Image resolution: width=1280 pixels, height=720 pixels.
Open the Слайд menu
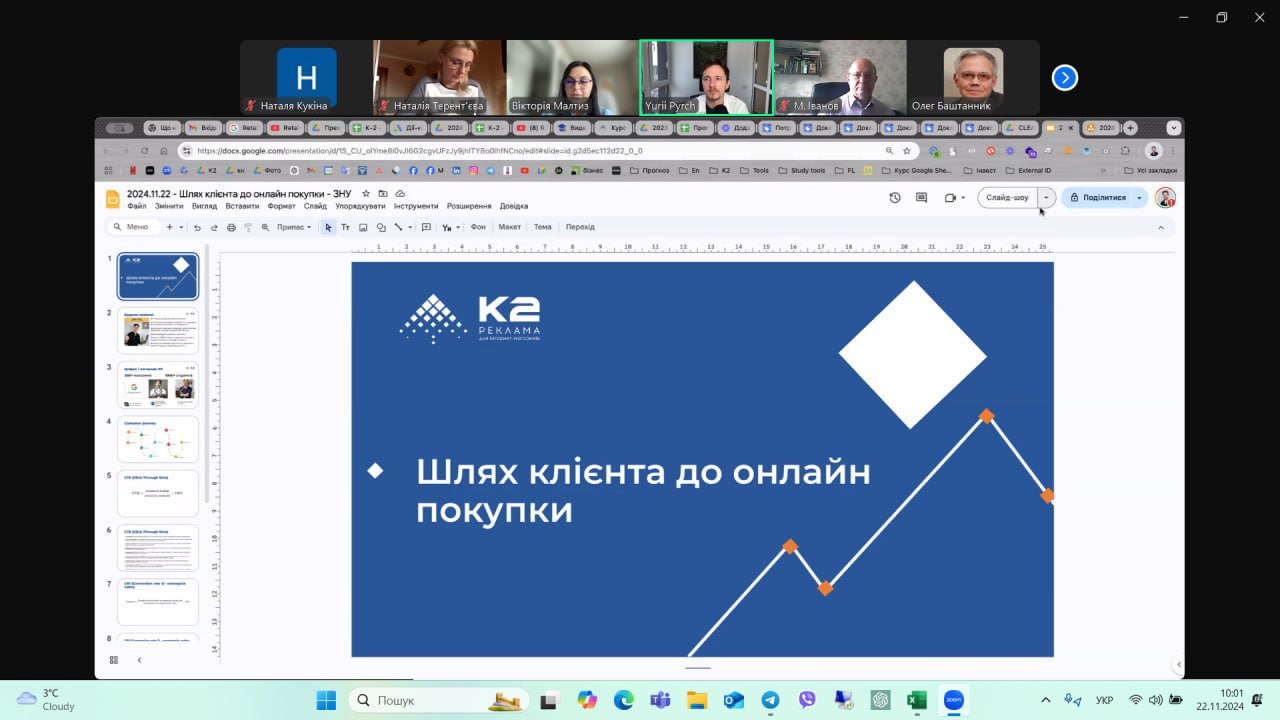(x=315, y=206)
